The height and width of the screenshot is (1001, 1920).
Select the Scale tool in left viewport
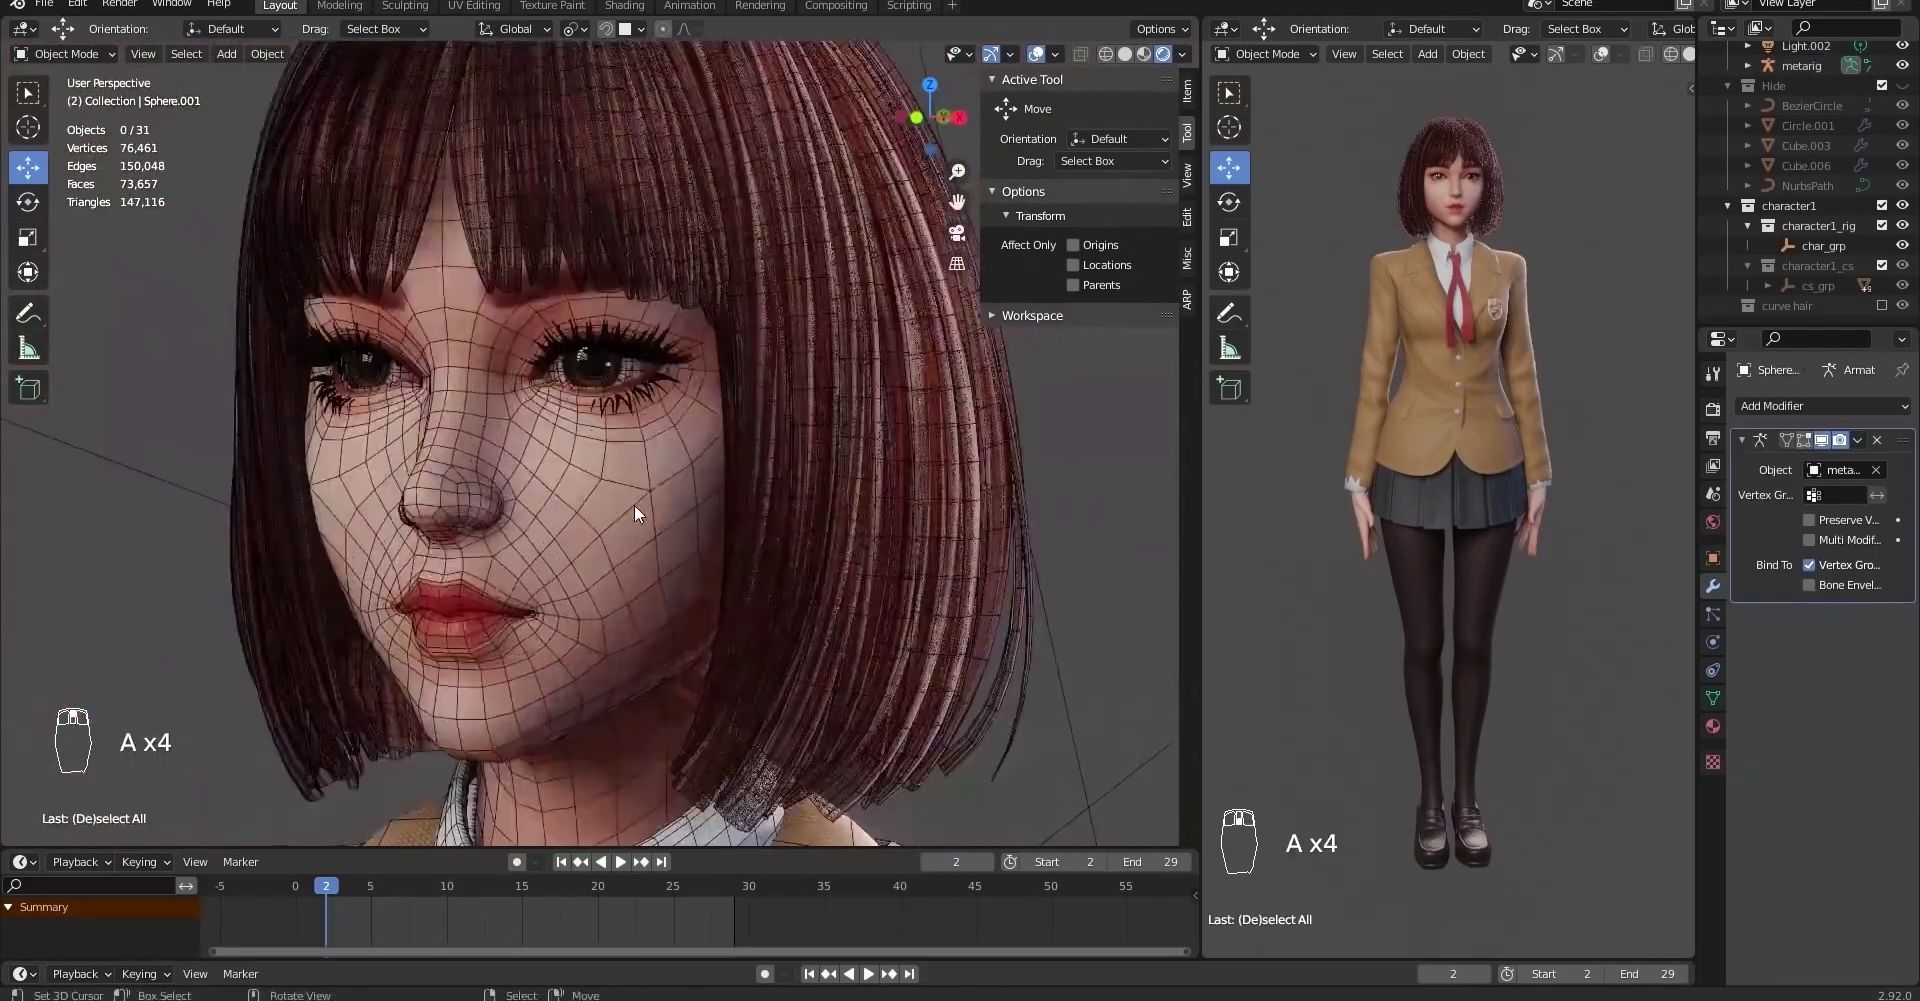click(28, 238)
